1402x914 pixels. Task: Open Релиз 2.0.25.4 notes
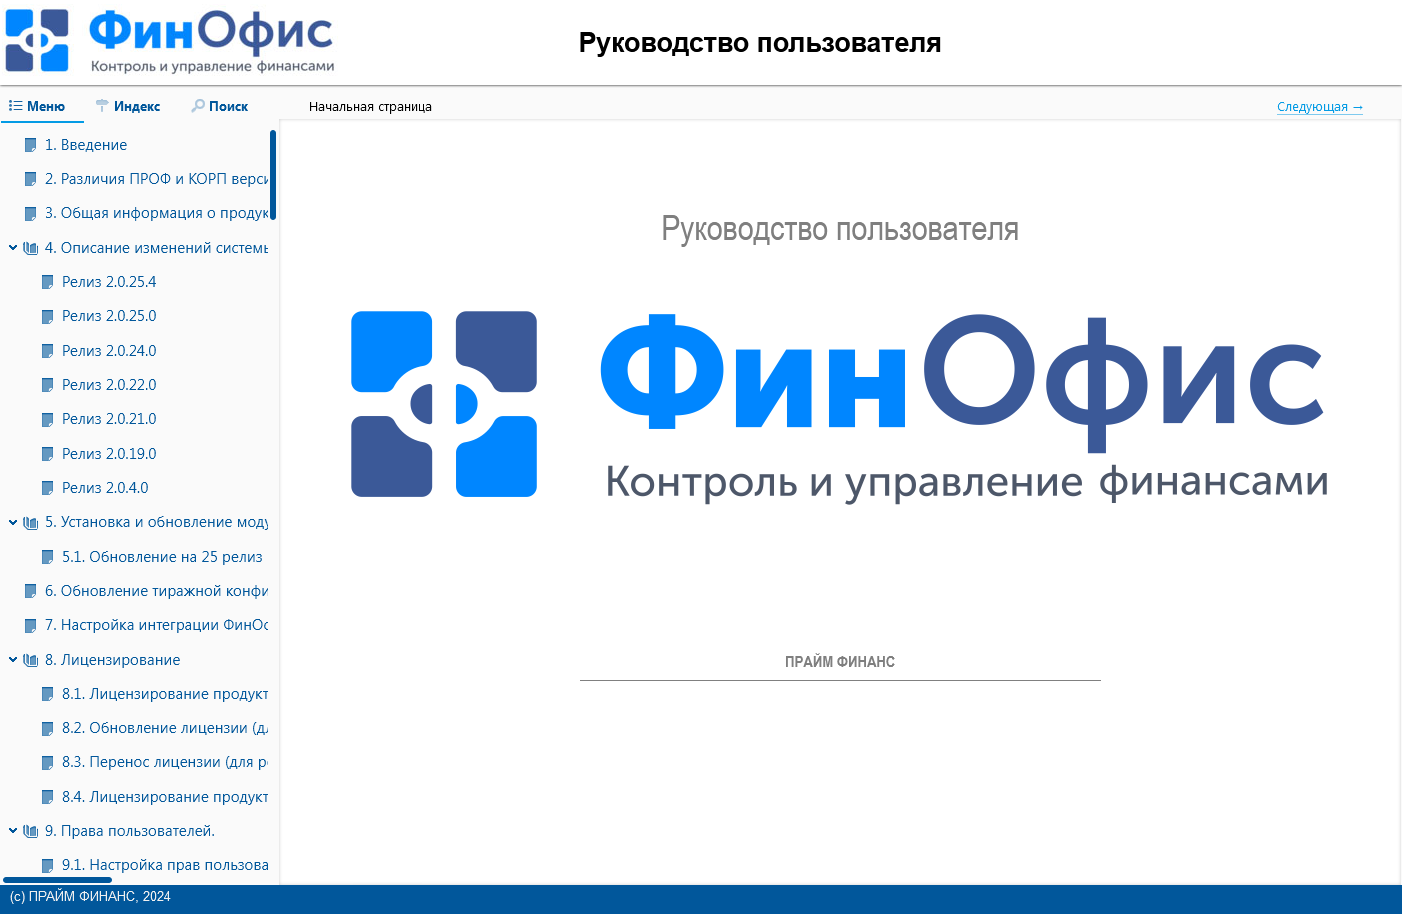coord(109,282)
